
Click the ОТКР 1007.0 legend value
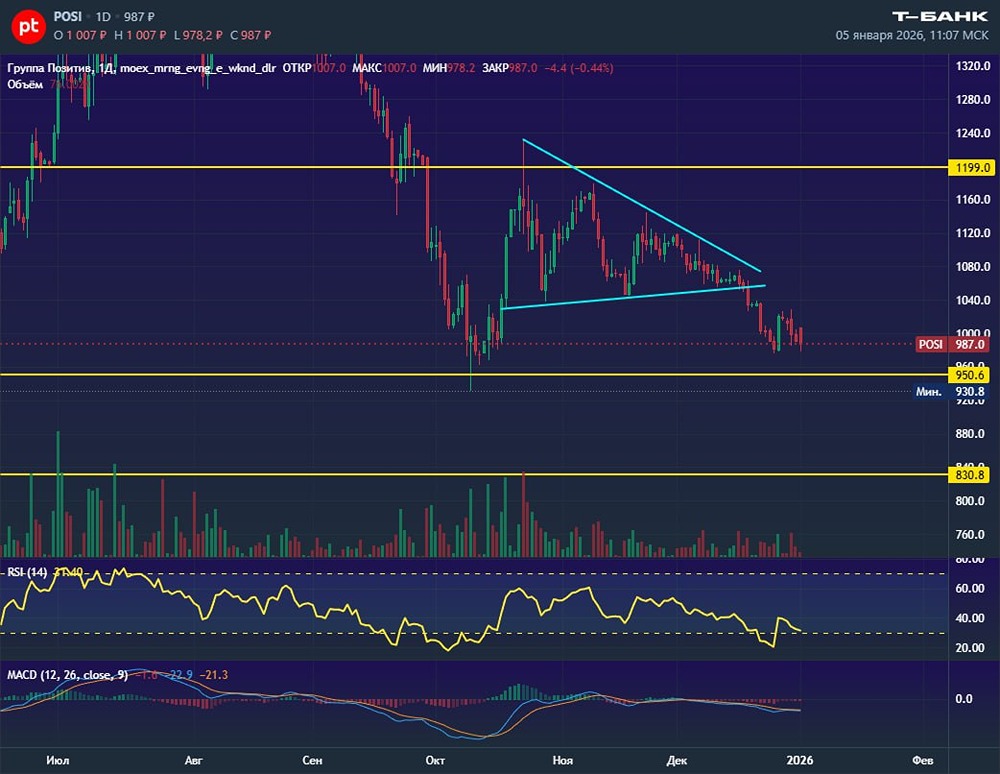314,68
